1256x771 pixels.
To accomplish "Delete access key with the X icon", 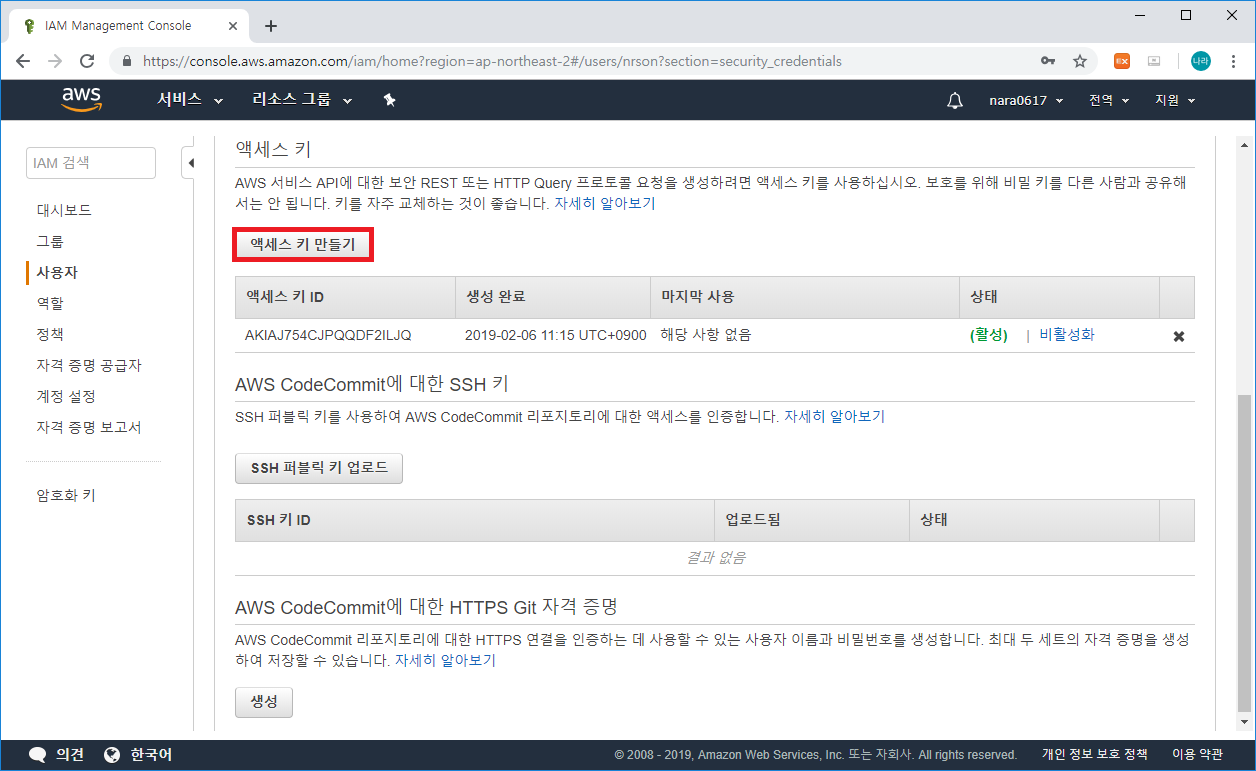I will click(x=1179, y=336).
